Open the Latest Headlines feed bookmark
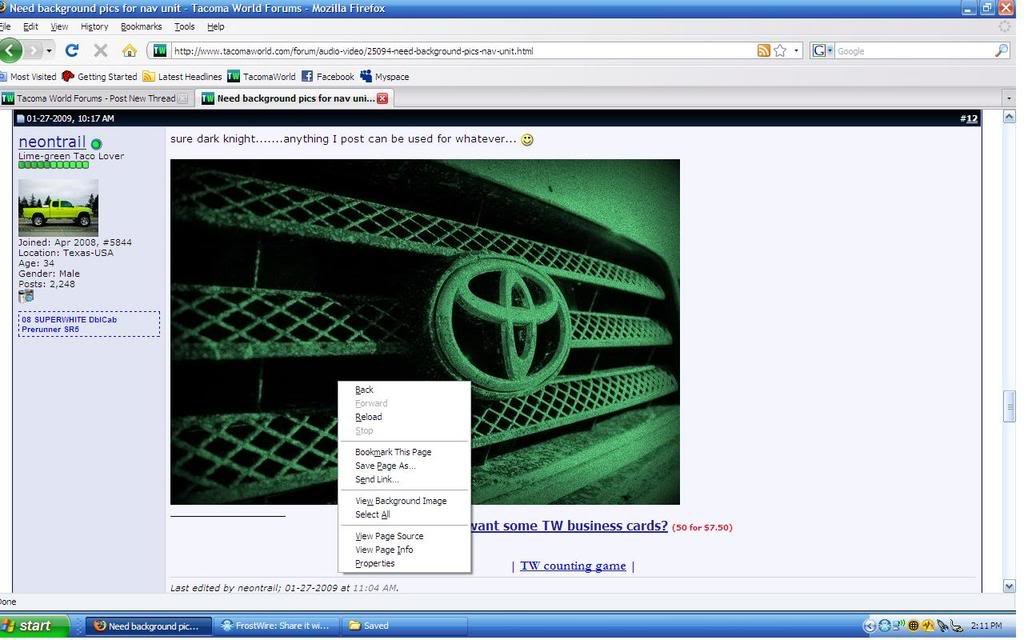 pos(182,76)
